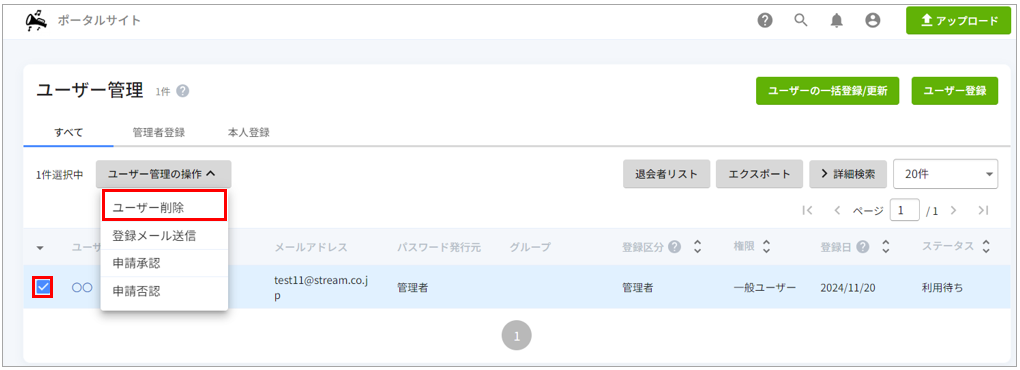Go to last page arrow icon
The image size is (1020, 370).
point(983,210)
